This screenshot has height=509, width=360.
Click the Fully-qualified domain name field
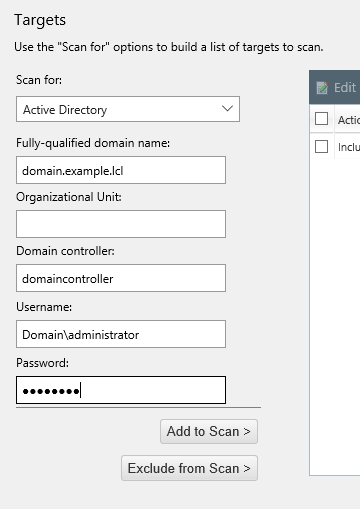(x=121, y=170)
